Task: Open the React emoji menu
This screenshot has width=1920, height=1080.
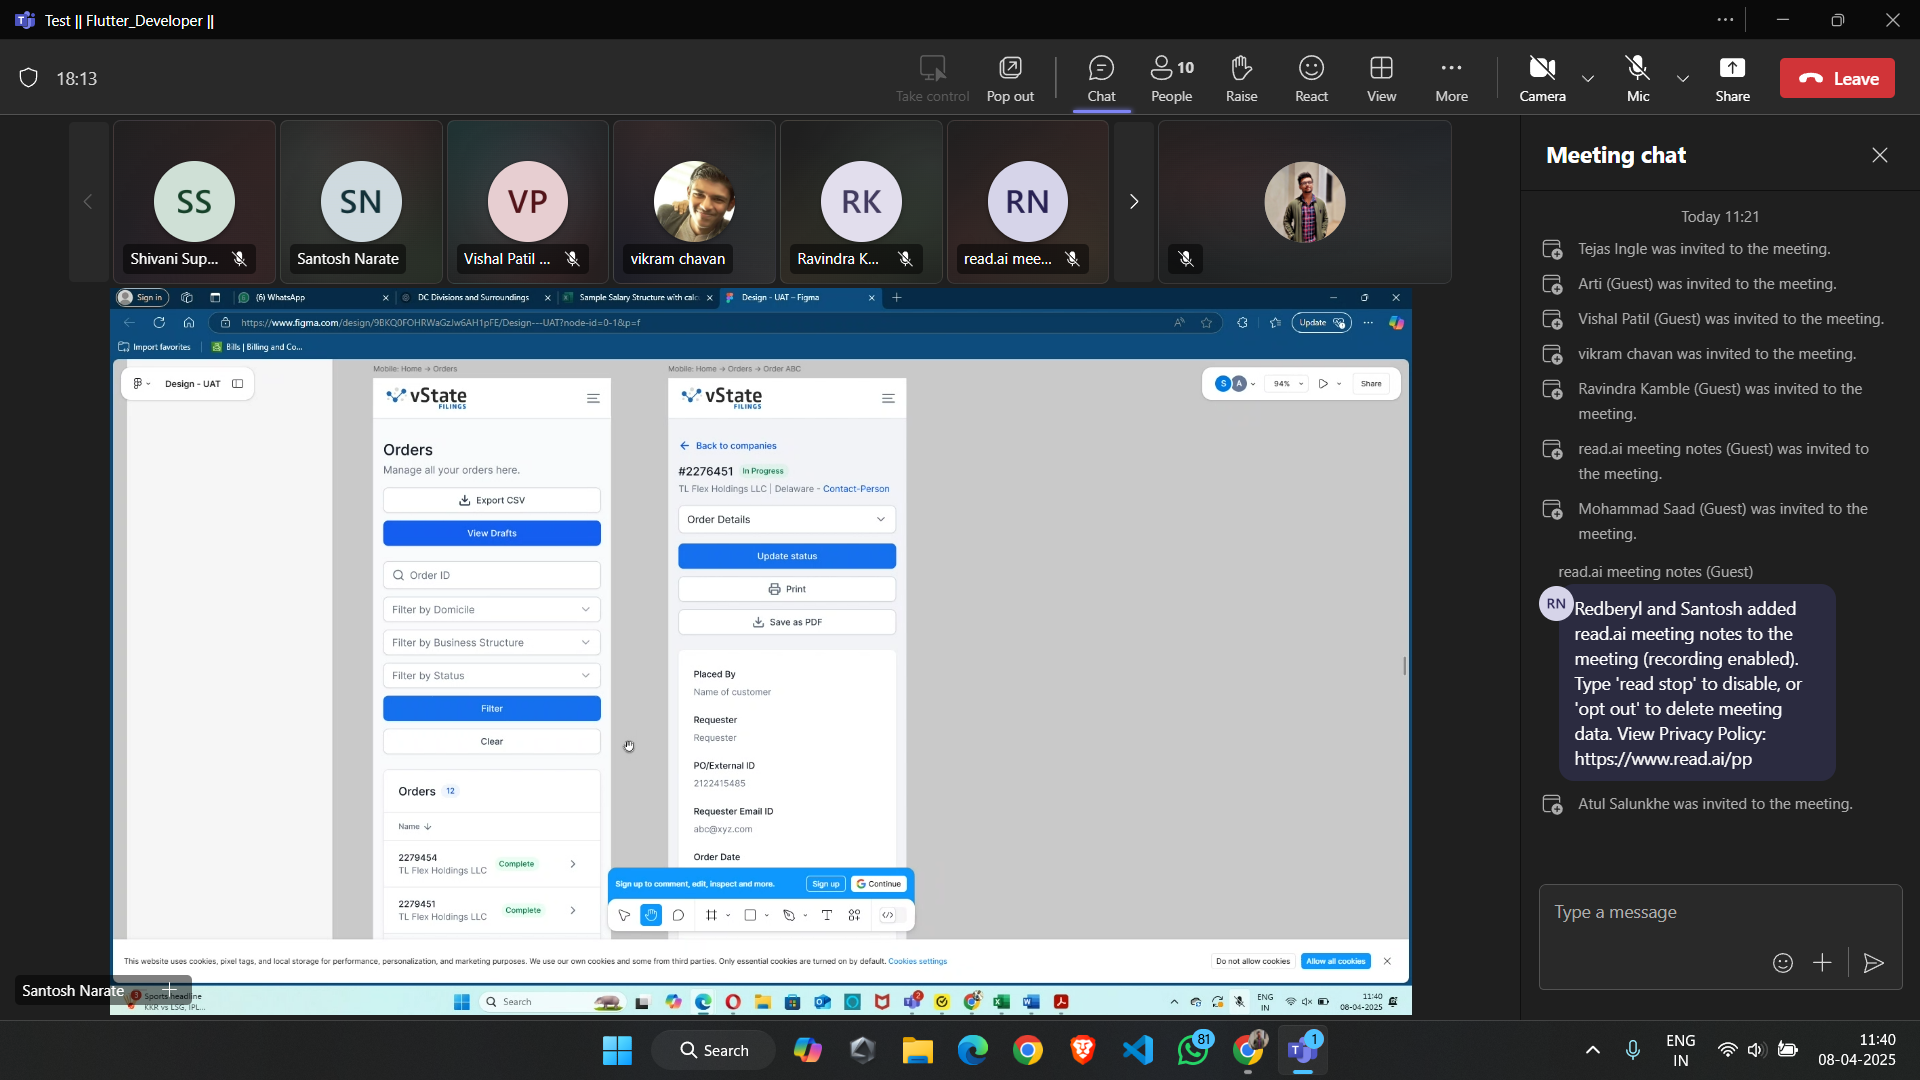Action: click(1311, 78)
